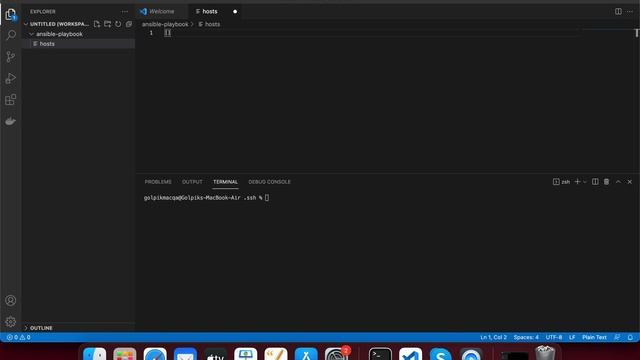This screenshot has width=640, height=360.
Task: Change file encoding UTF-8
Action: pos(554,337)
